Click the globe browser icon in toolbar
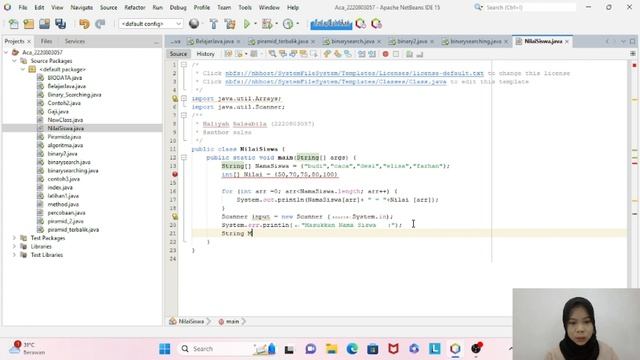This screenshot has width=640, height=360. pos(194,24)
